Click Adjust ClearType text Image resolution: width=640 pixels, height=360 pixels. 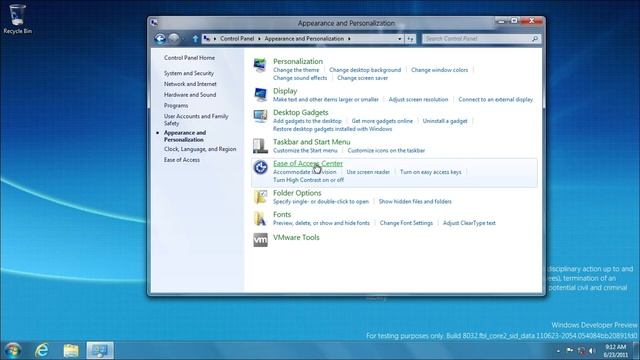[x=469, y=223]
